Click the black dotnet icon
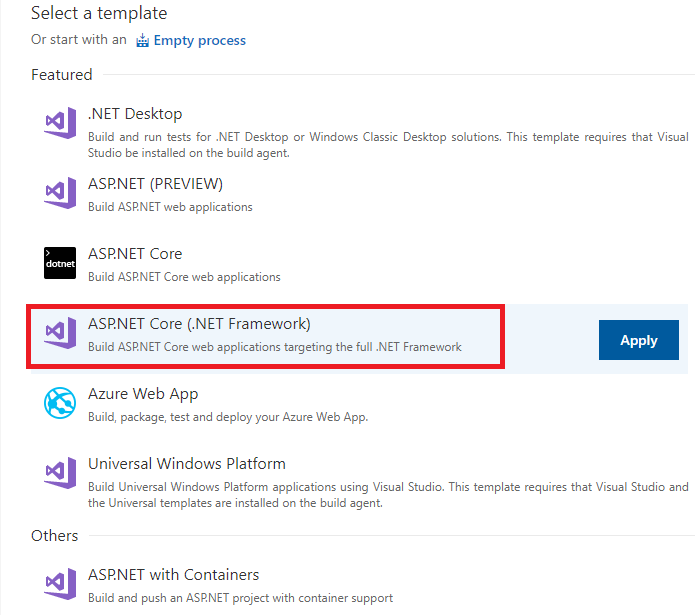This screenshot has width=695, height=615. [x=60, y=263]
